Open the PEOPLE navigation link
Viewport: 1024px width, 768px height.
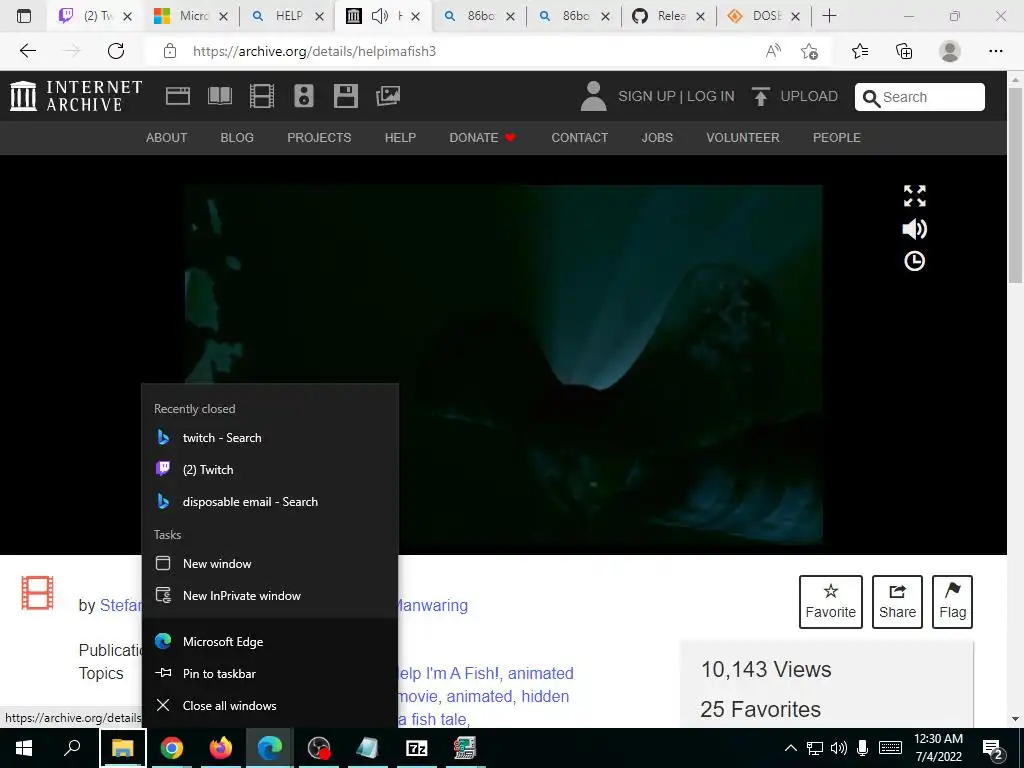click(x=837, y=138)
